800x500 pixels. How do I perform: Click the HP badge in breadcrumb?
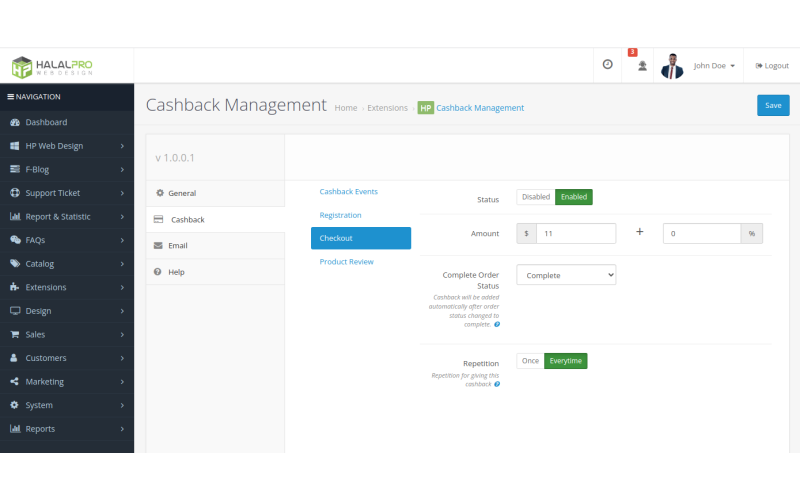[426, 108]
